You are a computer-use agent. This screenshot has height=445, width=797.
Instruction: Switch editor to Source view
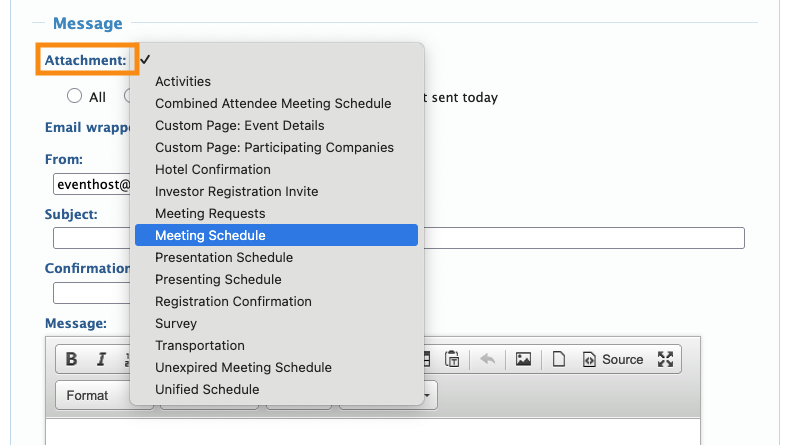tap(612, 360)
